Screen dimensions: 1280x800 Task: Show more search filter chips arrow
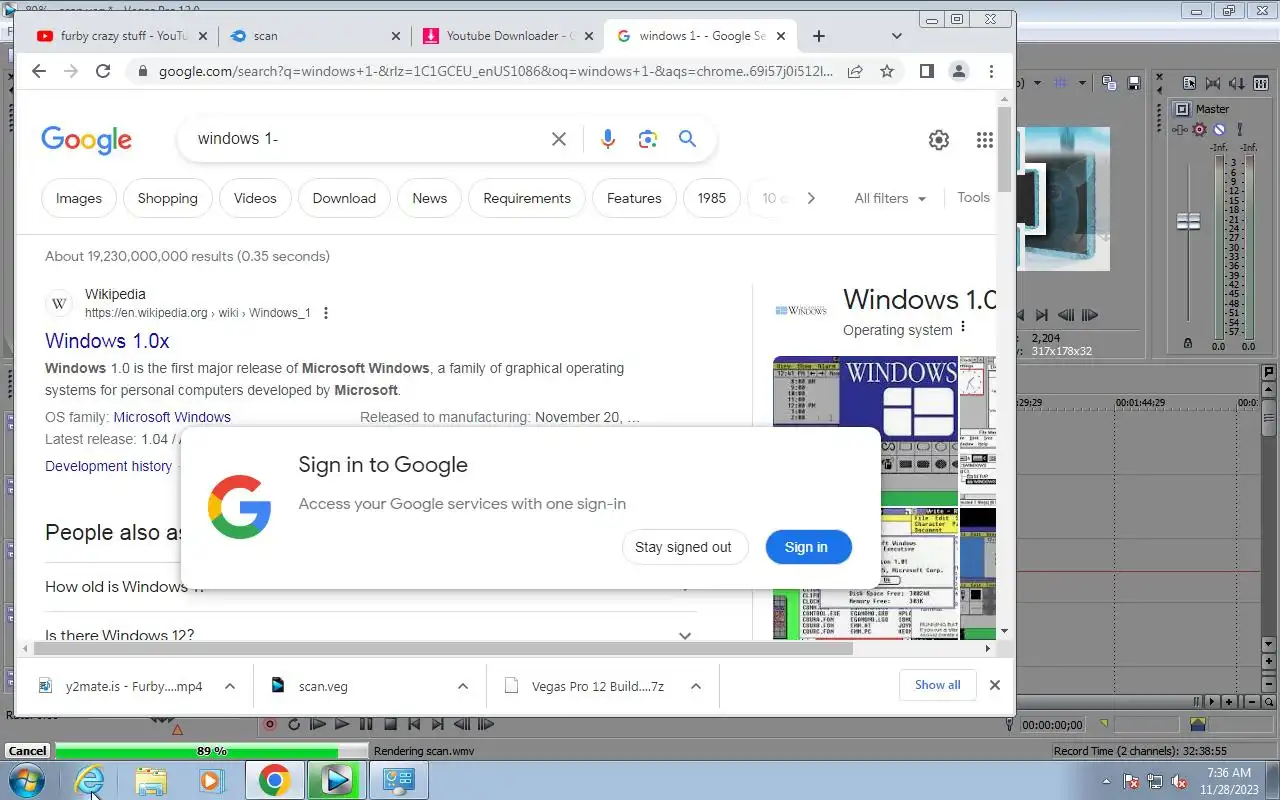[x=811, y=198]
